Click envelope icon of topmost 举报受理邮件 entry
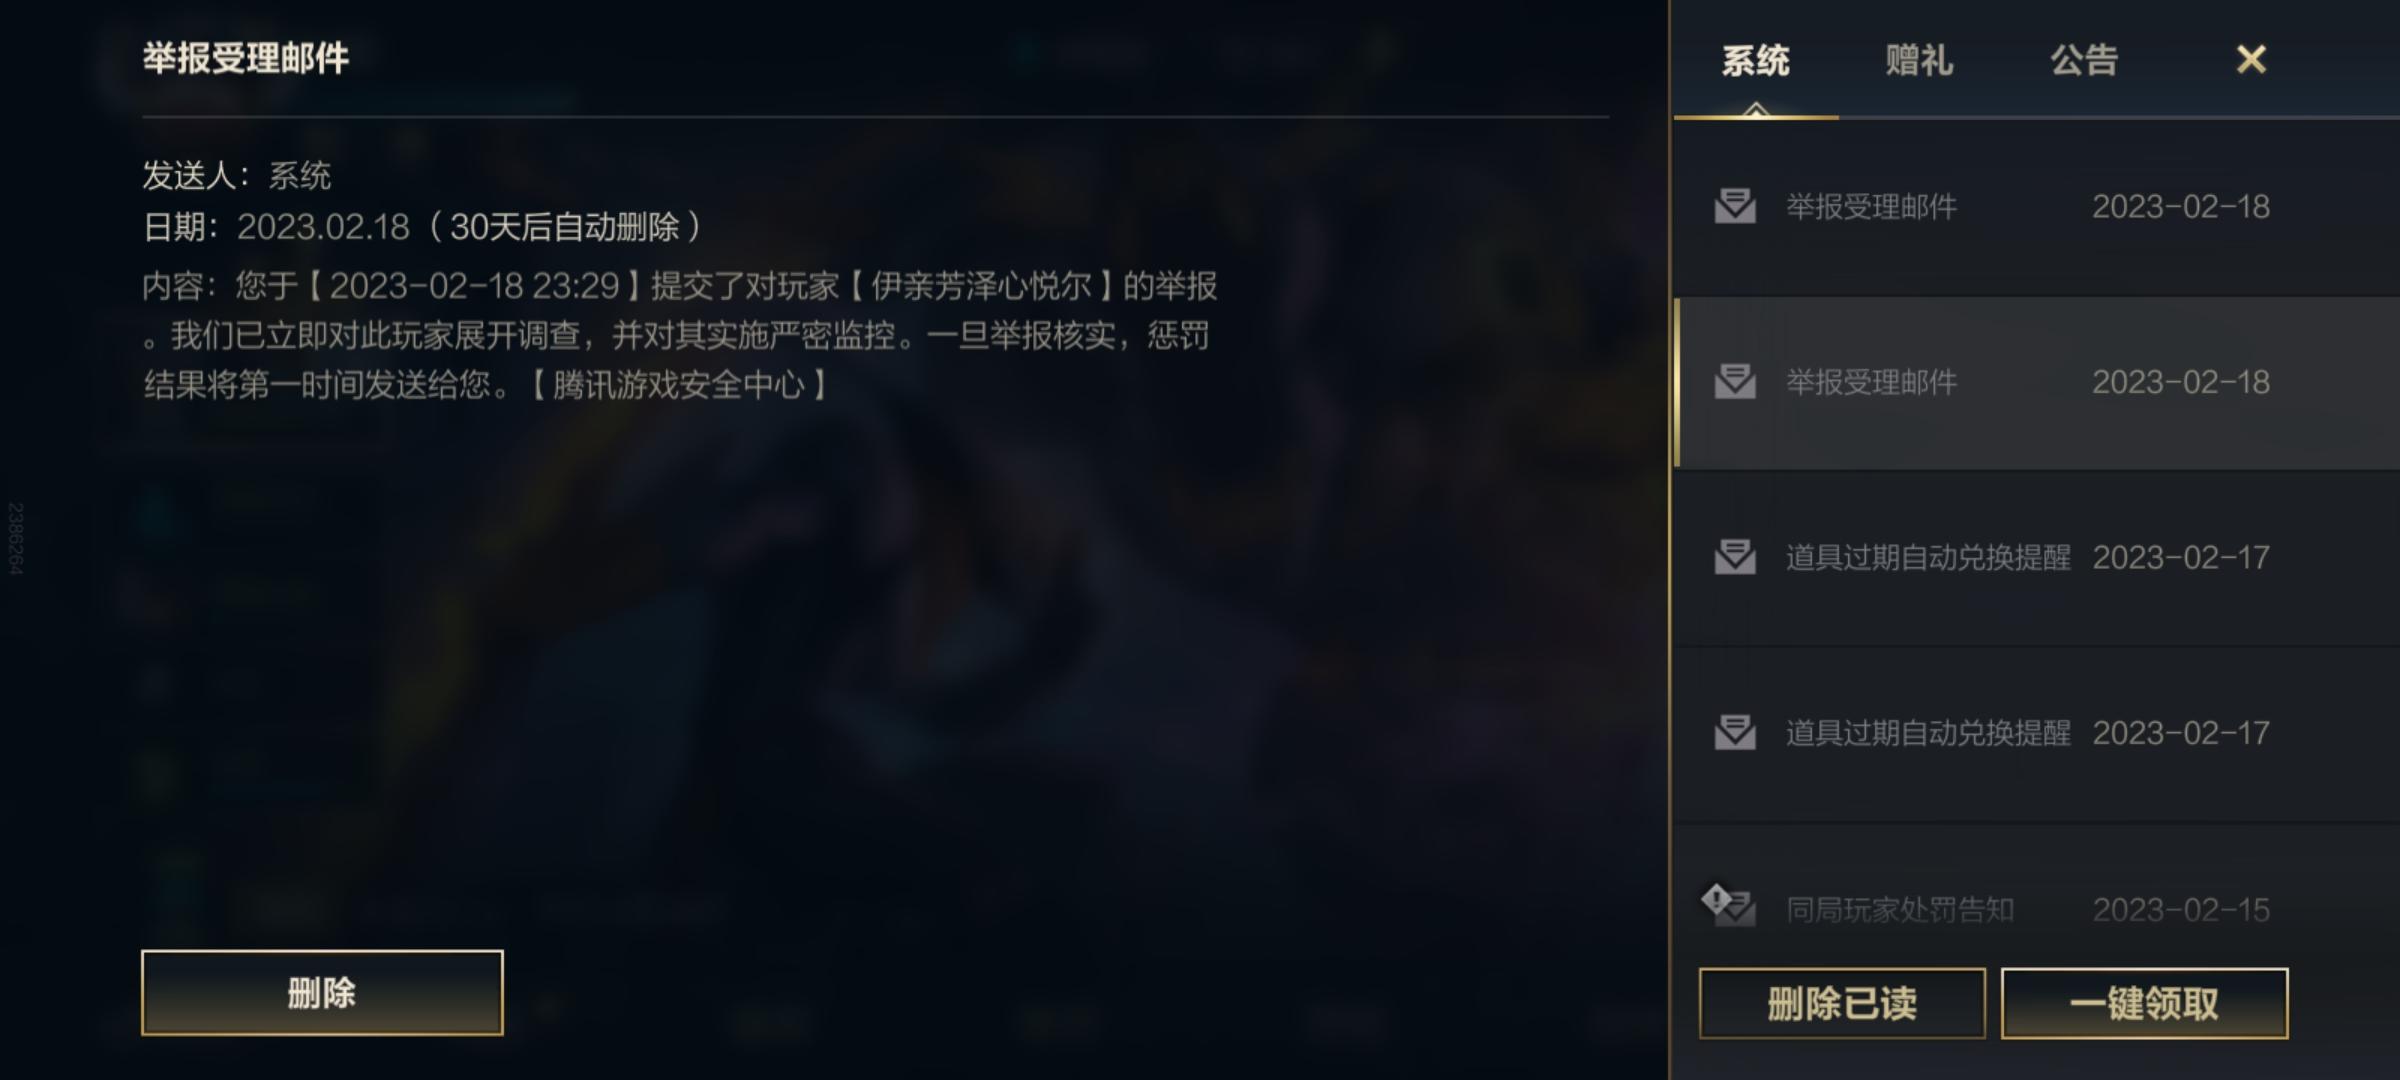The image size is (2400, 1080). click(x=1735, y=206)
